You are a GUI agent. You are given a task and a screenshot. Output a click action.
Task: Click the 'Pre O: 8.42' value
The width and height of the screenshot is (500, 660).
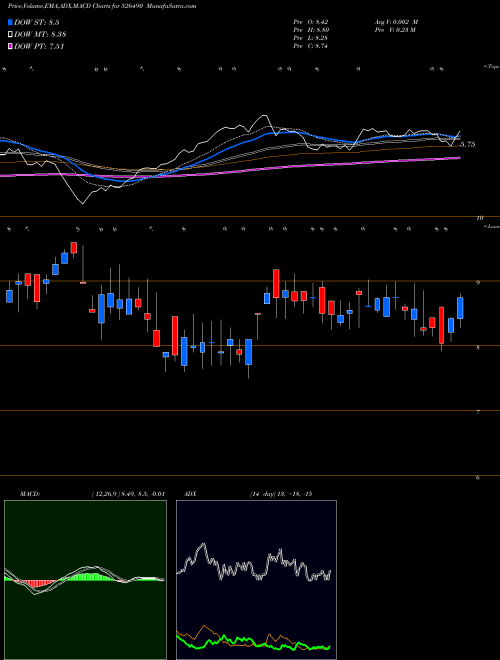[311, 22]
